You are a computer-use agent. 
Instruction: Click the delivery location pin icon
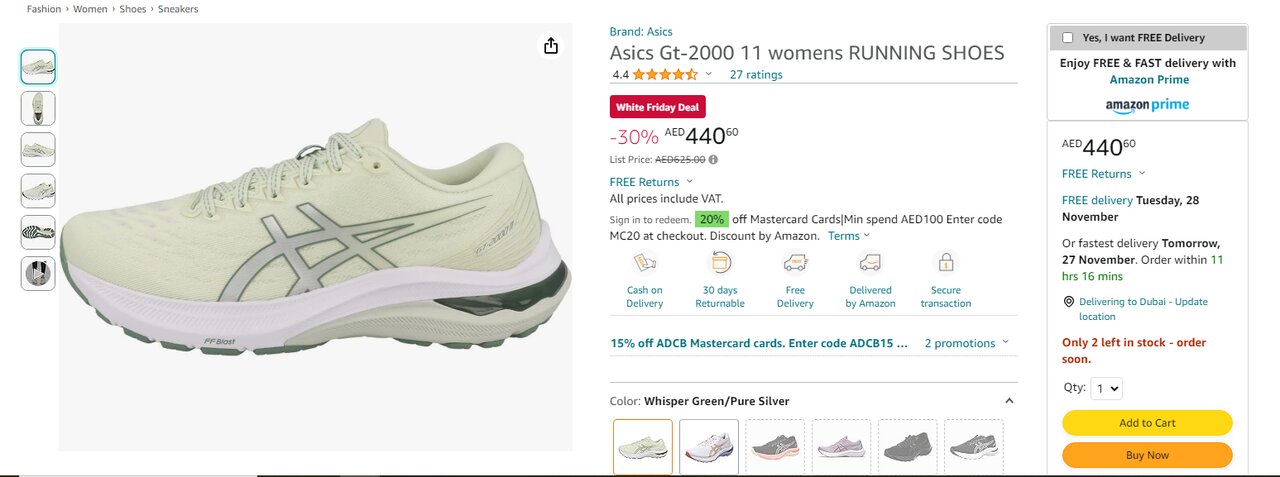click(1068, 302)
